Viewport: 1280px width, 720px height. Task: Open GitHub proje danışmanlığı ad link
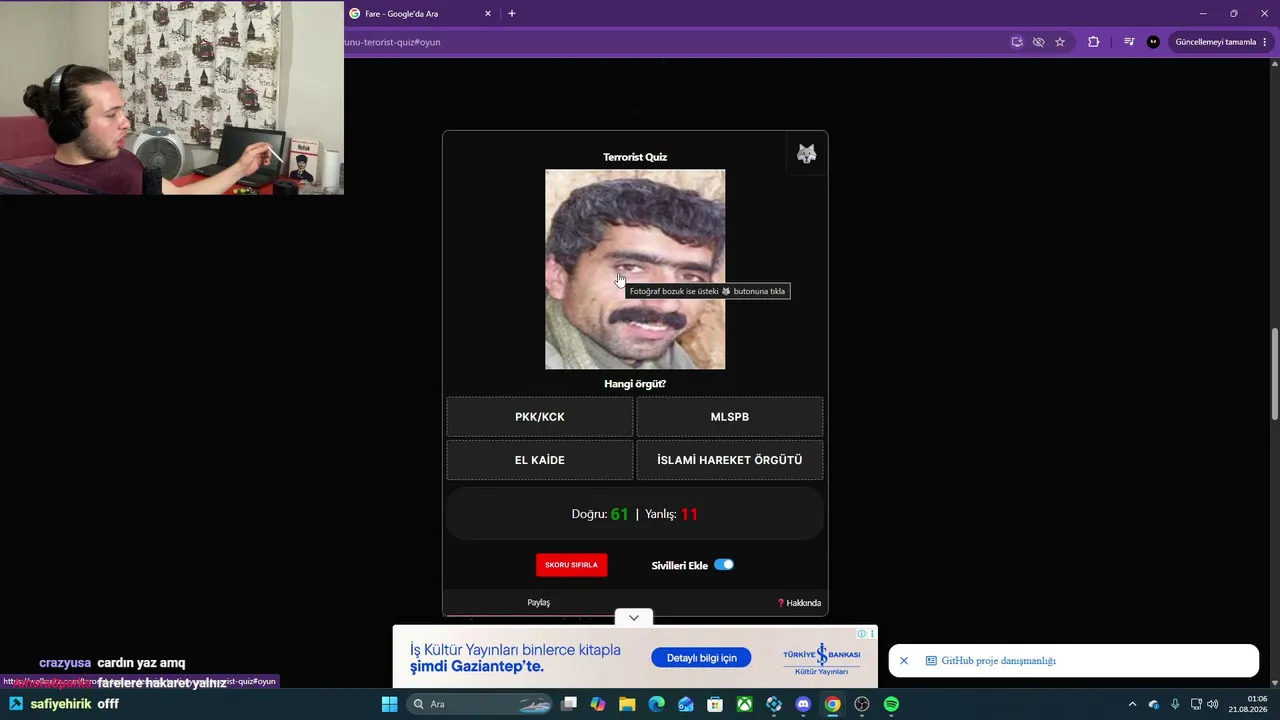[998, 661]
